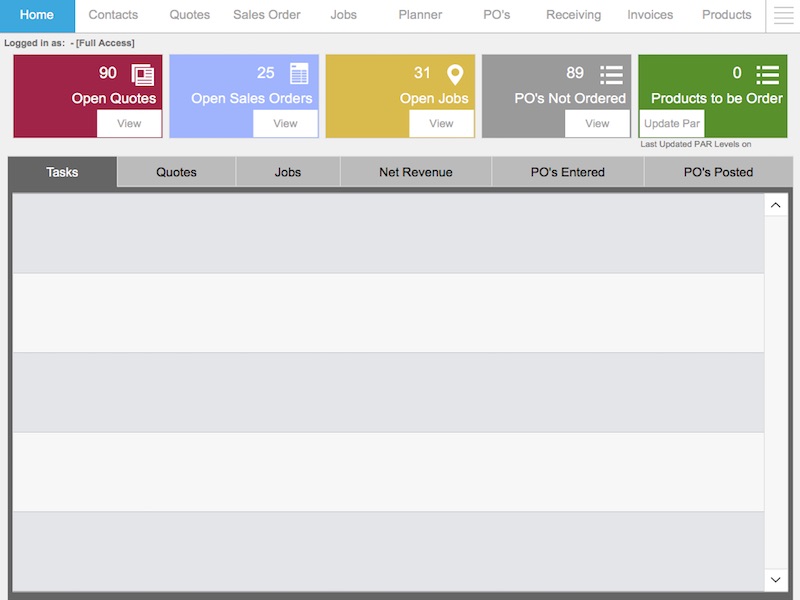Select the PO's Entered tab
The height and width of the screenshot is (600, 800).
(567, 172)
